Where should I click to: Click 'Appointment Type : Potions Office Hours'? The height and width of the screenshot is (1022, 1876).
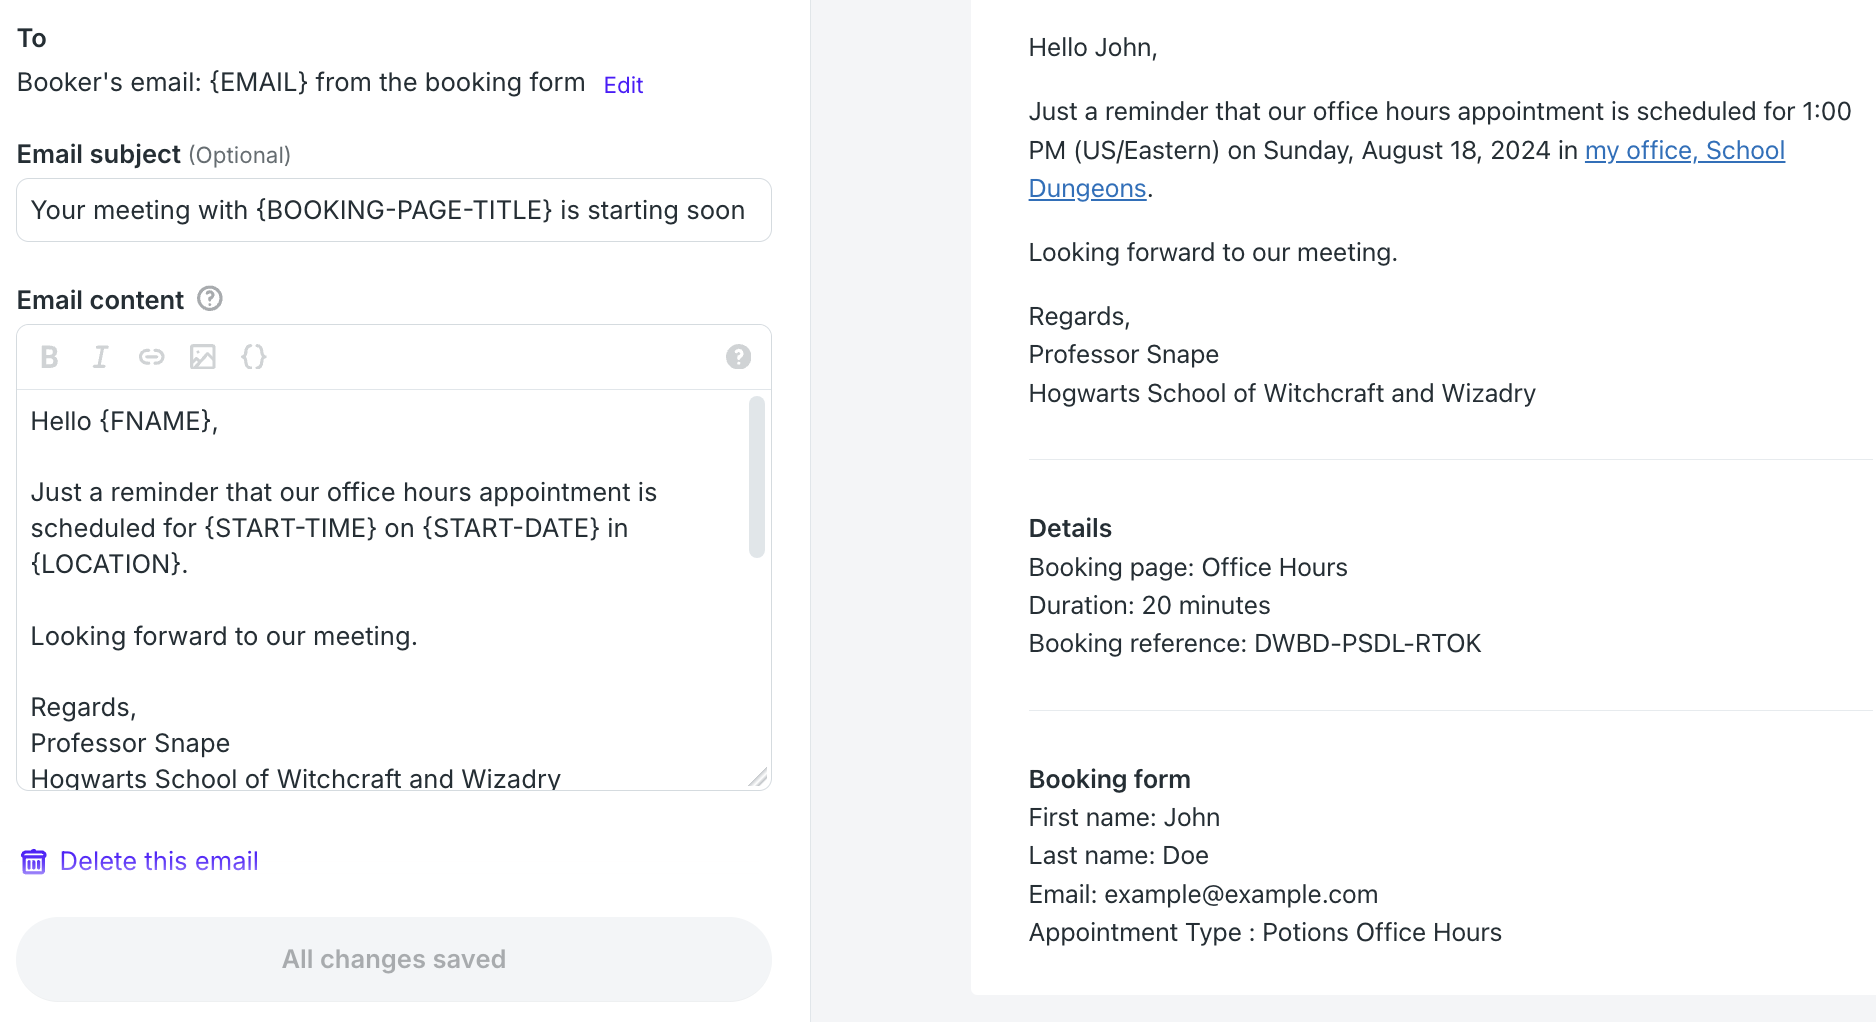1265,932
